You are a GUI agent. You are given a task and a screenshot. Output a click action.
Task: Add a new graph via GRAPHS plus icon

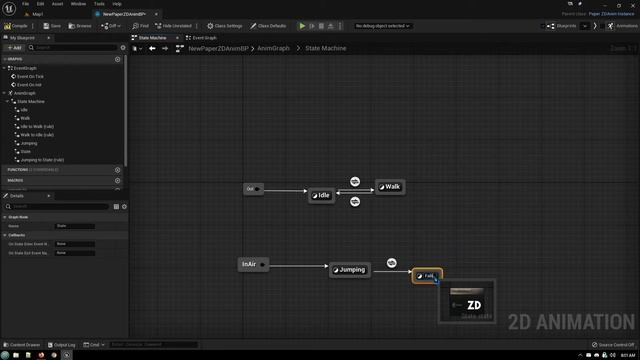pyautogui.click(x=118, y=59)
